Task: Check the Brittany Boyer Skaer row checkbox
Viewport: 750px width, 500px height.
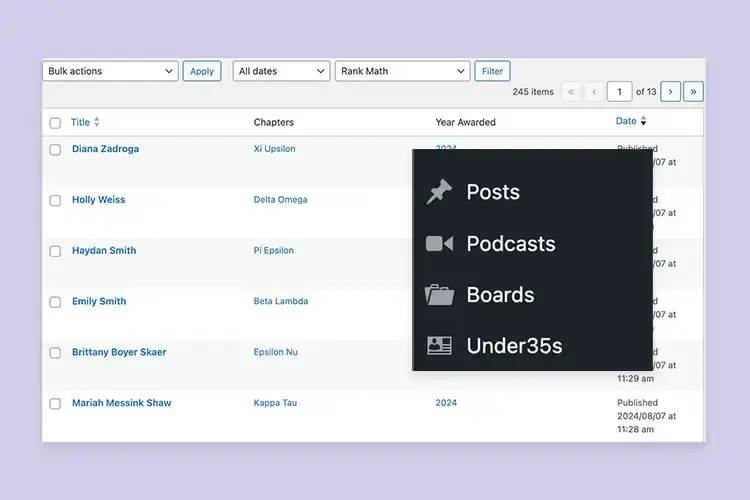Action: pyautogui.click(x=55, y=353)
